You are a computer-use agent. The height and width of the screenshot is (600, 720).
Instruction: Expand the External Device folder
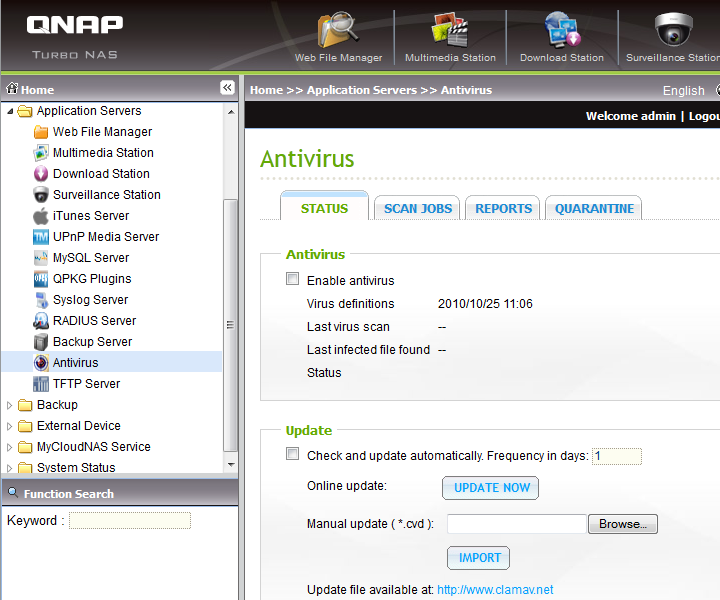tap(10, 426)
